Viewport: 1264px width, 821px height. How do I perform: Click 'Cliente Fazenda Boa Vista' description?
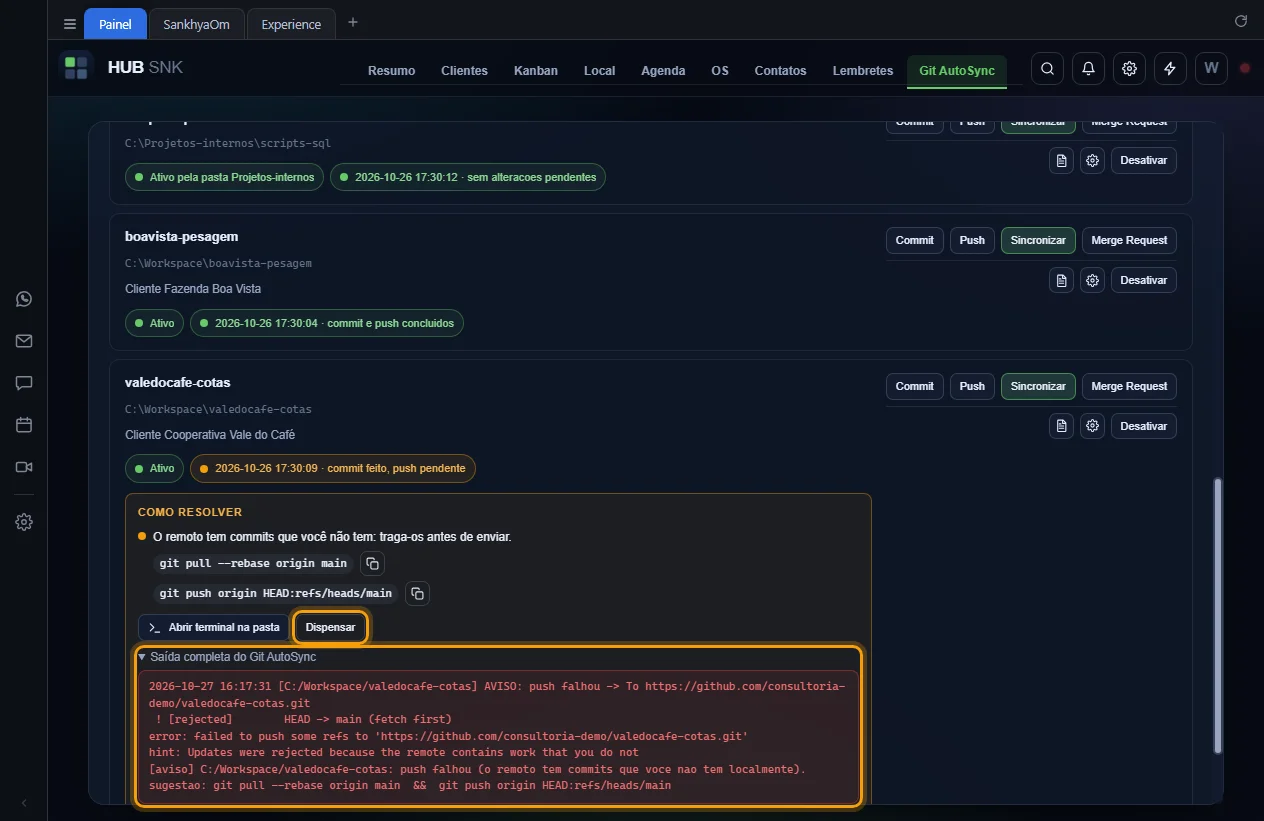pos(193,289)
